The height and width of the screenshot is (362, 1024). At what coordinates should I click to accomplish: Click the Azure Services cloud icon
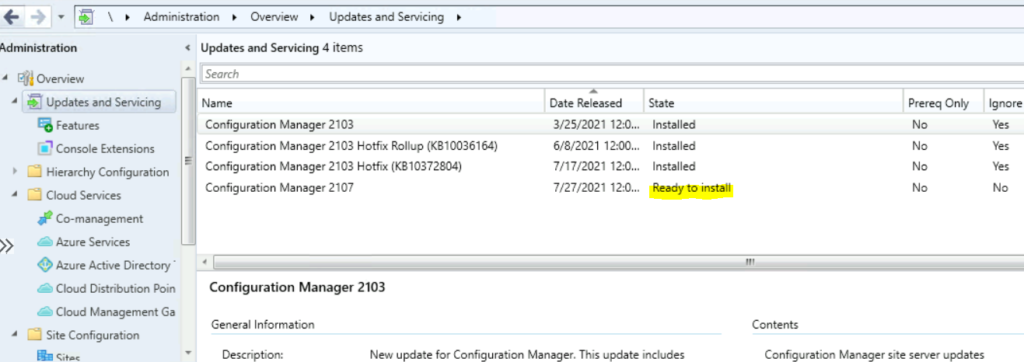pos(45,242)
